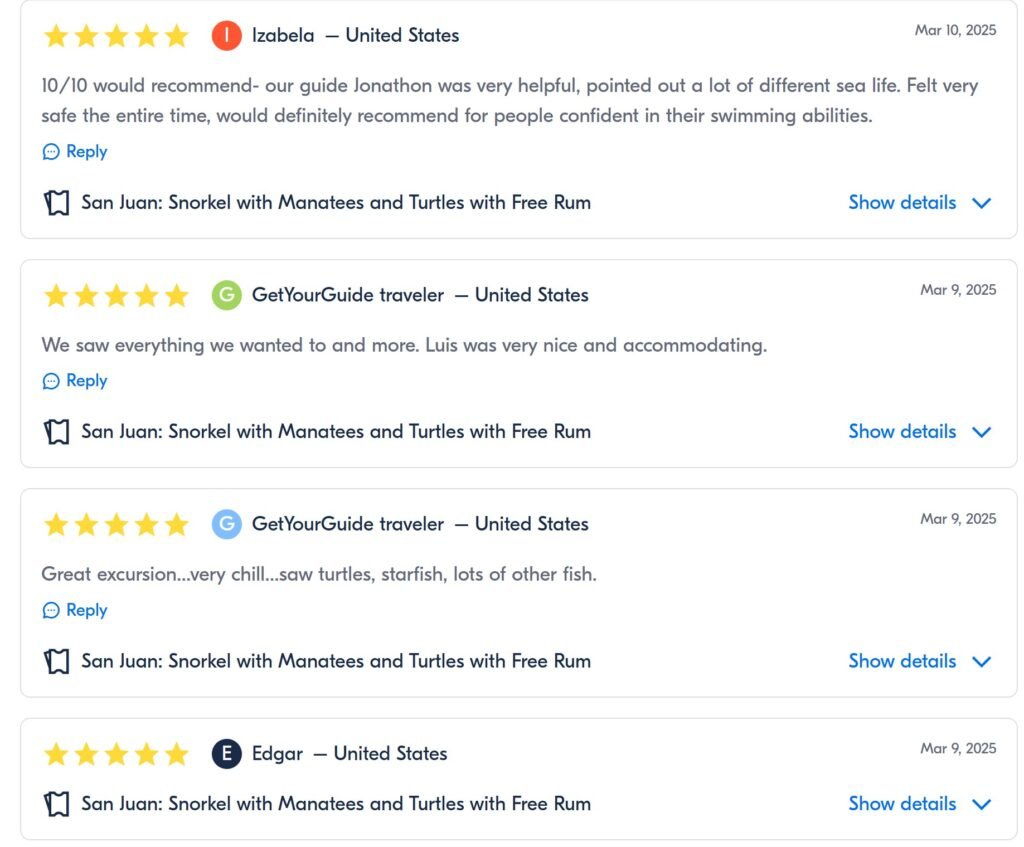Click map icon beside tour in Edgar's review
1024x847 pixels.
point(57,804)
